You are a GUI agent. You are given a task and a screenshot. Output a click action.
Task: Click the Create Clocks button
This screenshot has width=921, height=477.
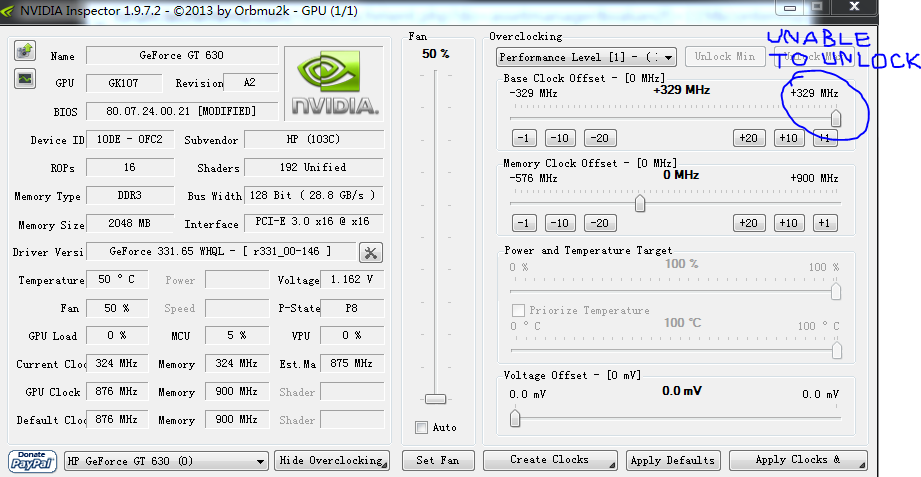[550, 461]
